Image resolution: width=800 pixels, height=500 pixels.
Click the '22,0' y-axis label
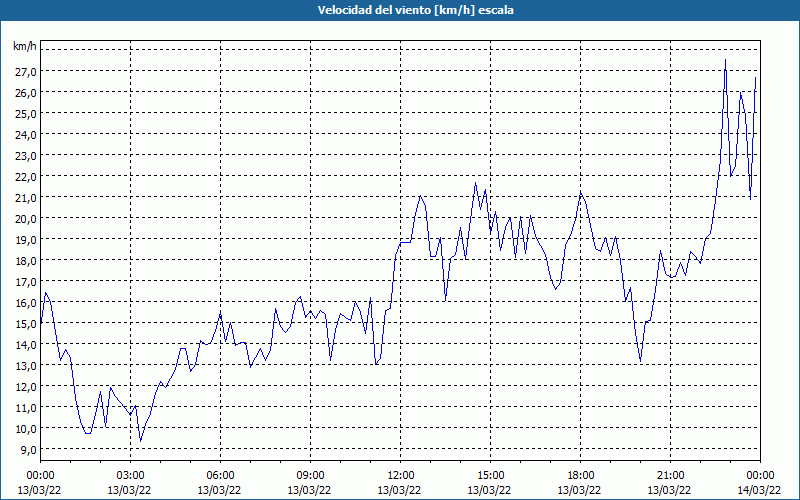[26, 177]
